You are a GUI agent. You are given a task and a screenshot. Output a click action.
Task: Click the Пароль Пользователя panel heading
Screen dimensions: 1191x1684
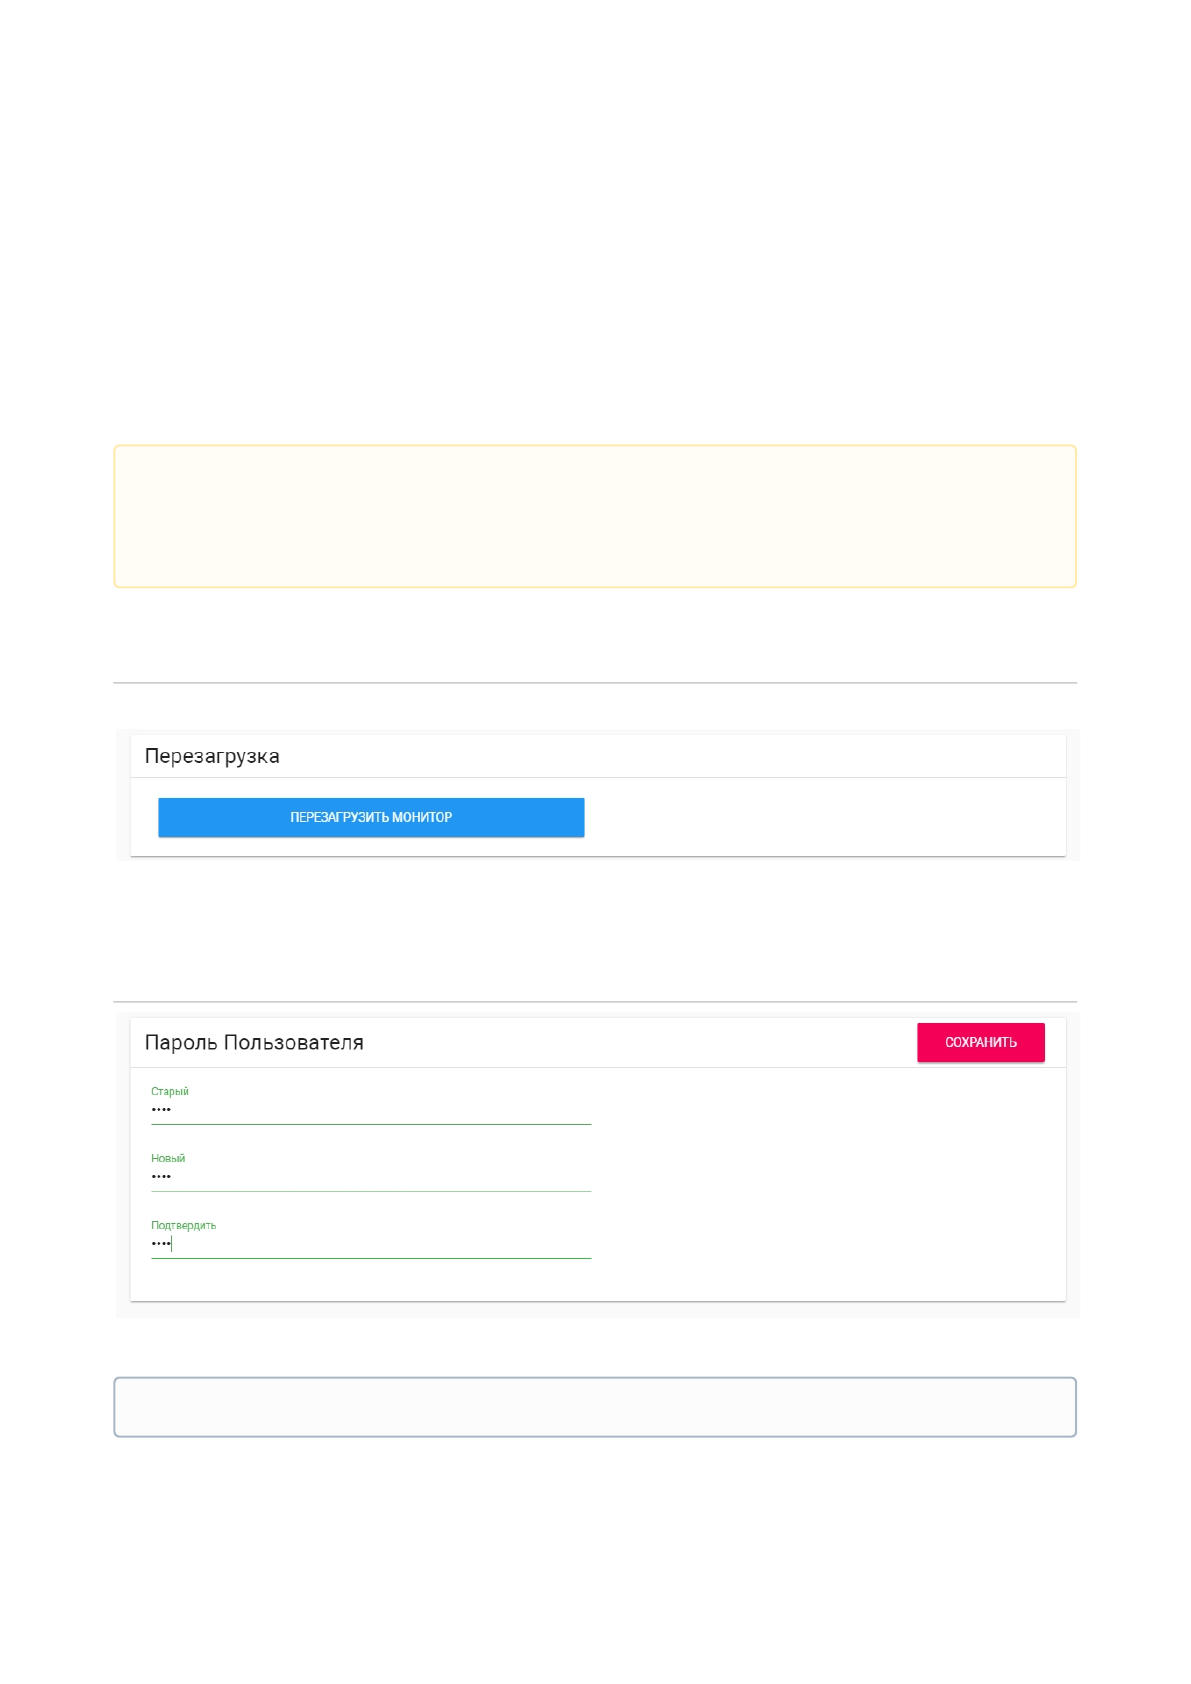254,1042
